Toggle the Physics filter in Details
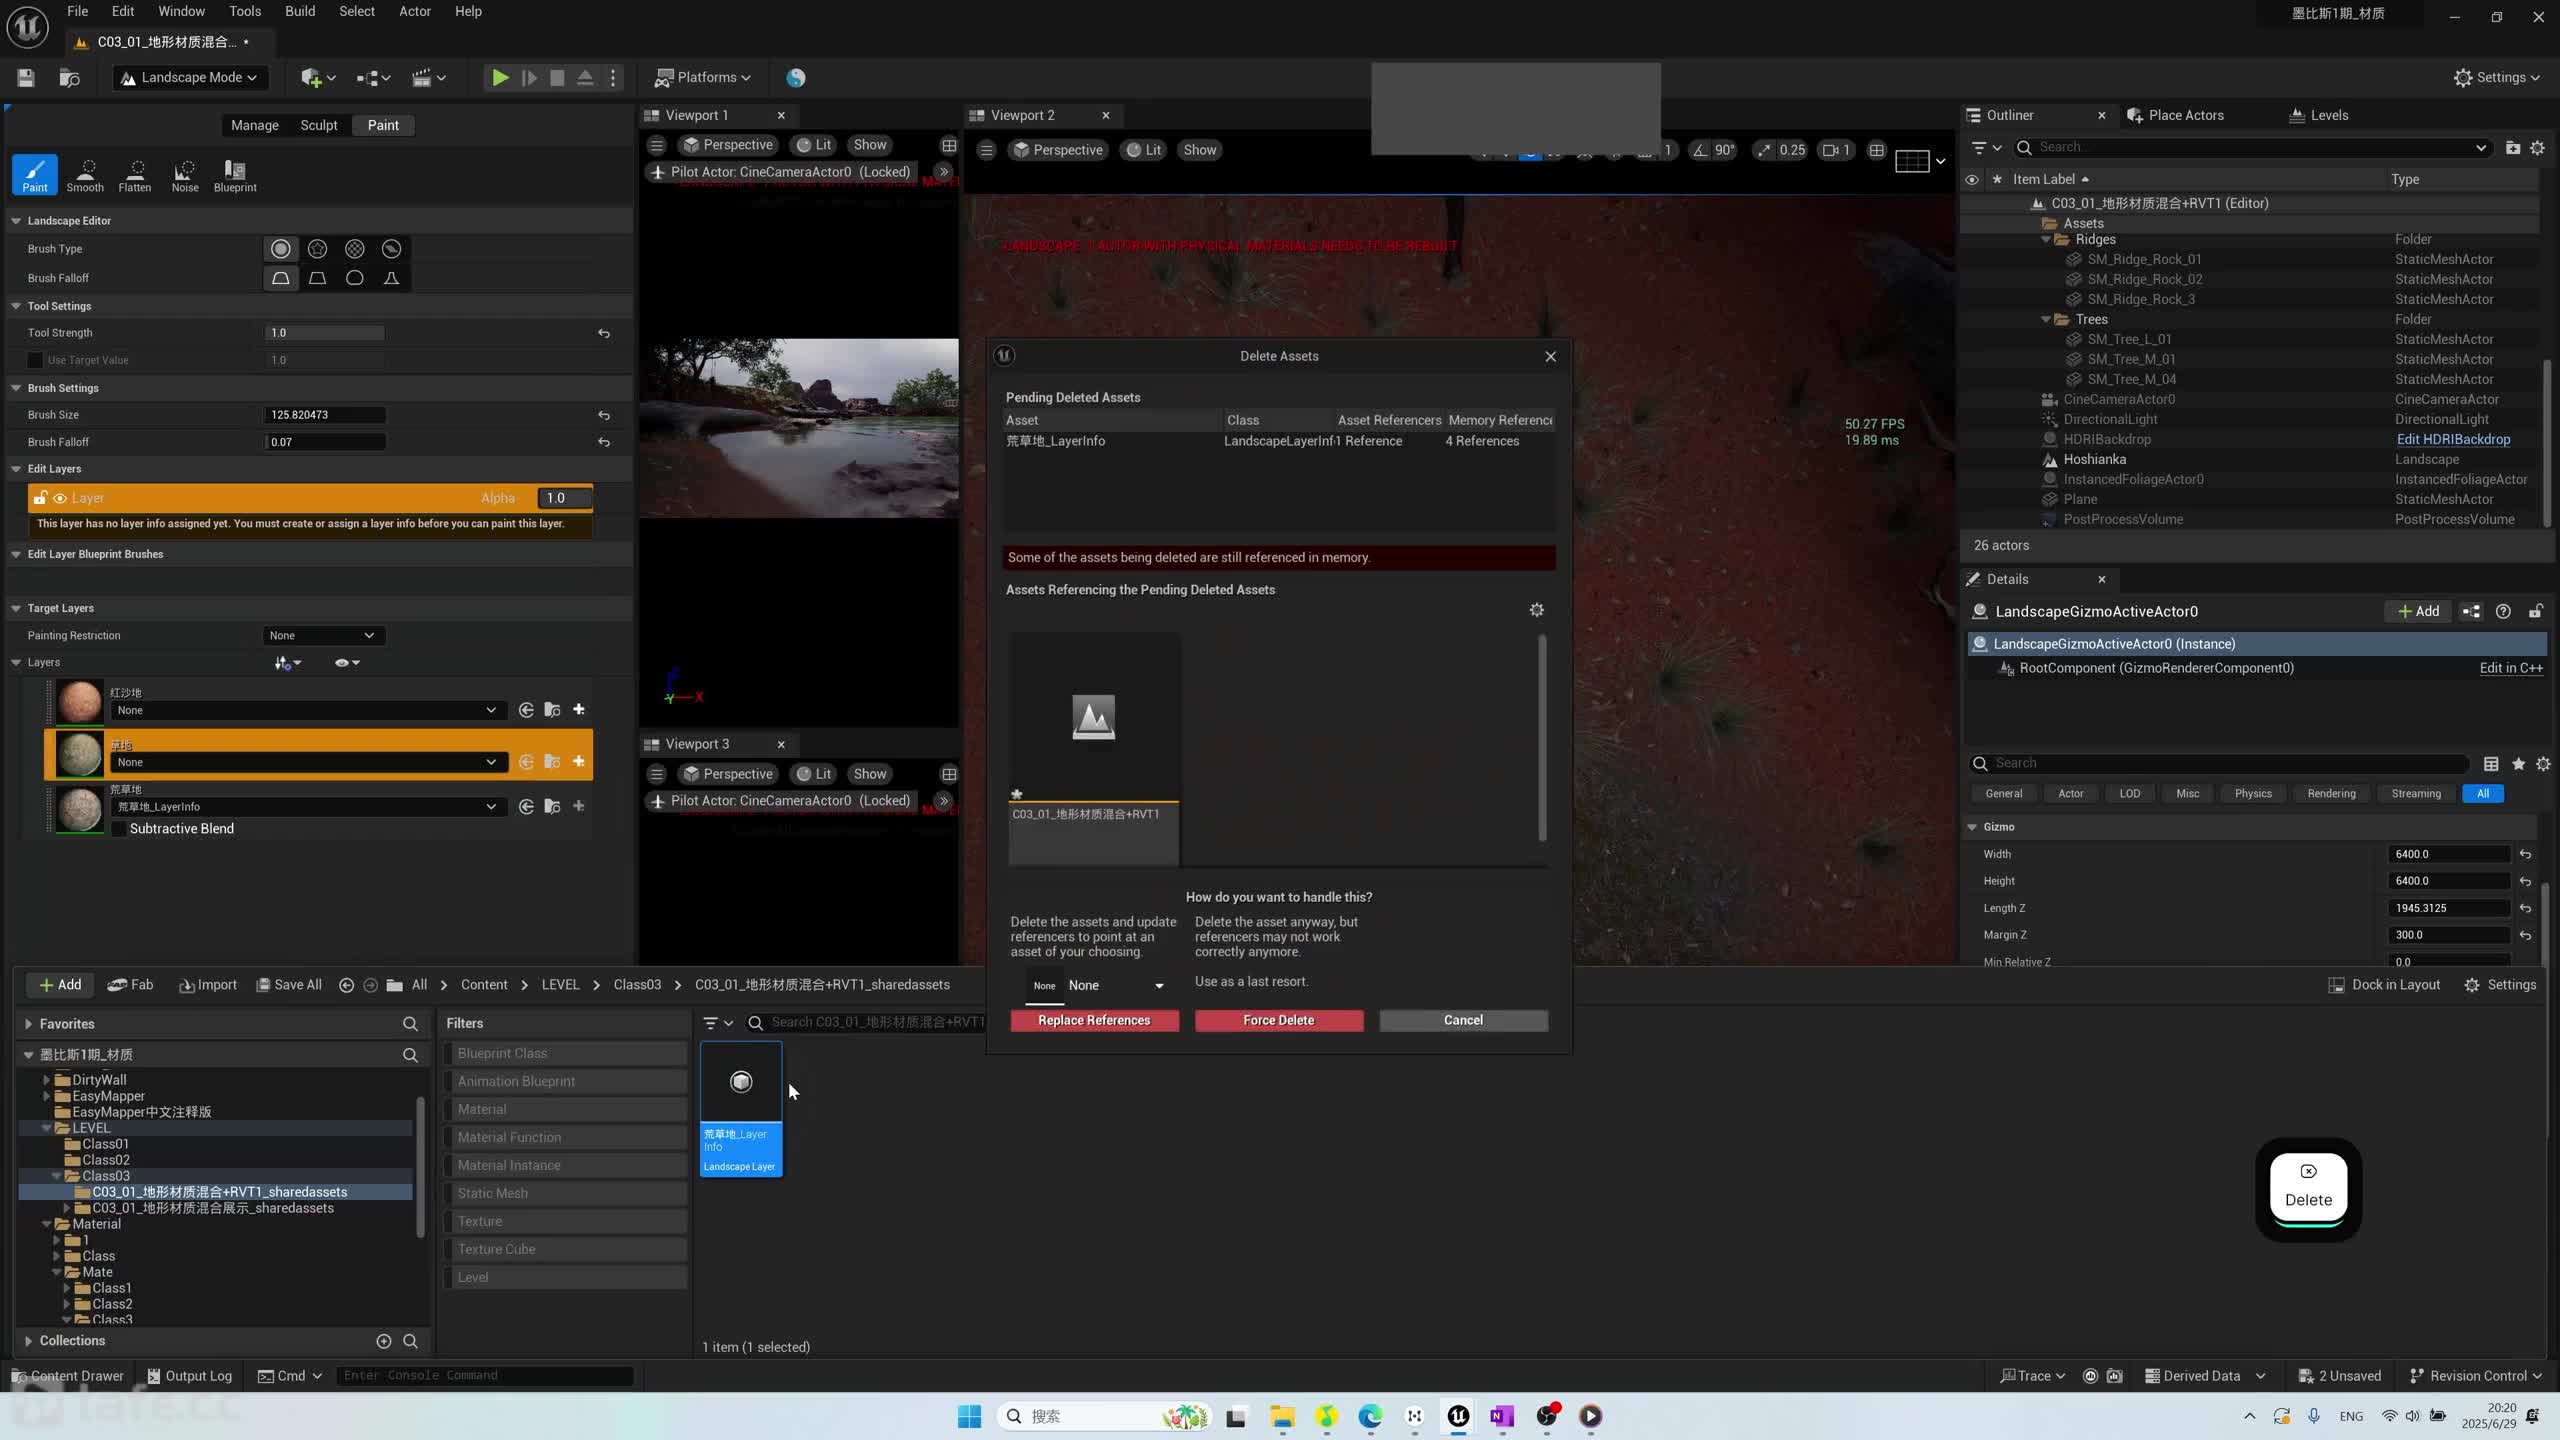The image size is (2560, 1440). (x=2253, y=794)
